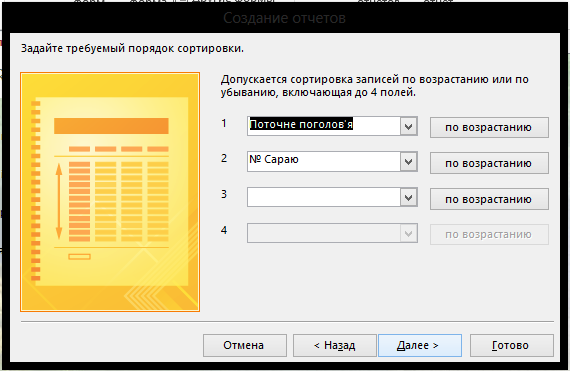Toggle sort order button for field 2
Screen dimensions: 570x371
click(489, 163)
